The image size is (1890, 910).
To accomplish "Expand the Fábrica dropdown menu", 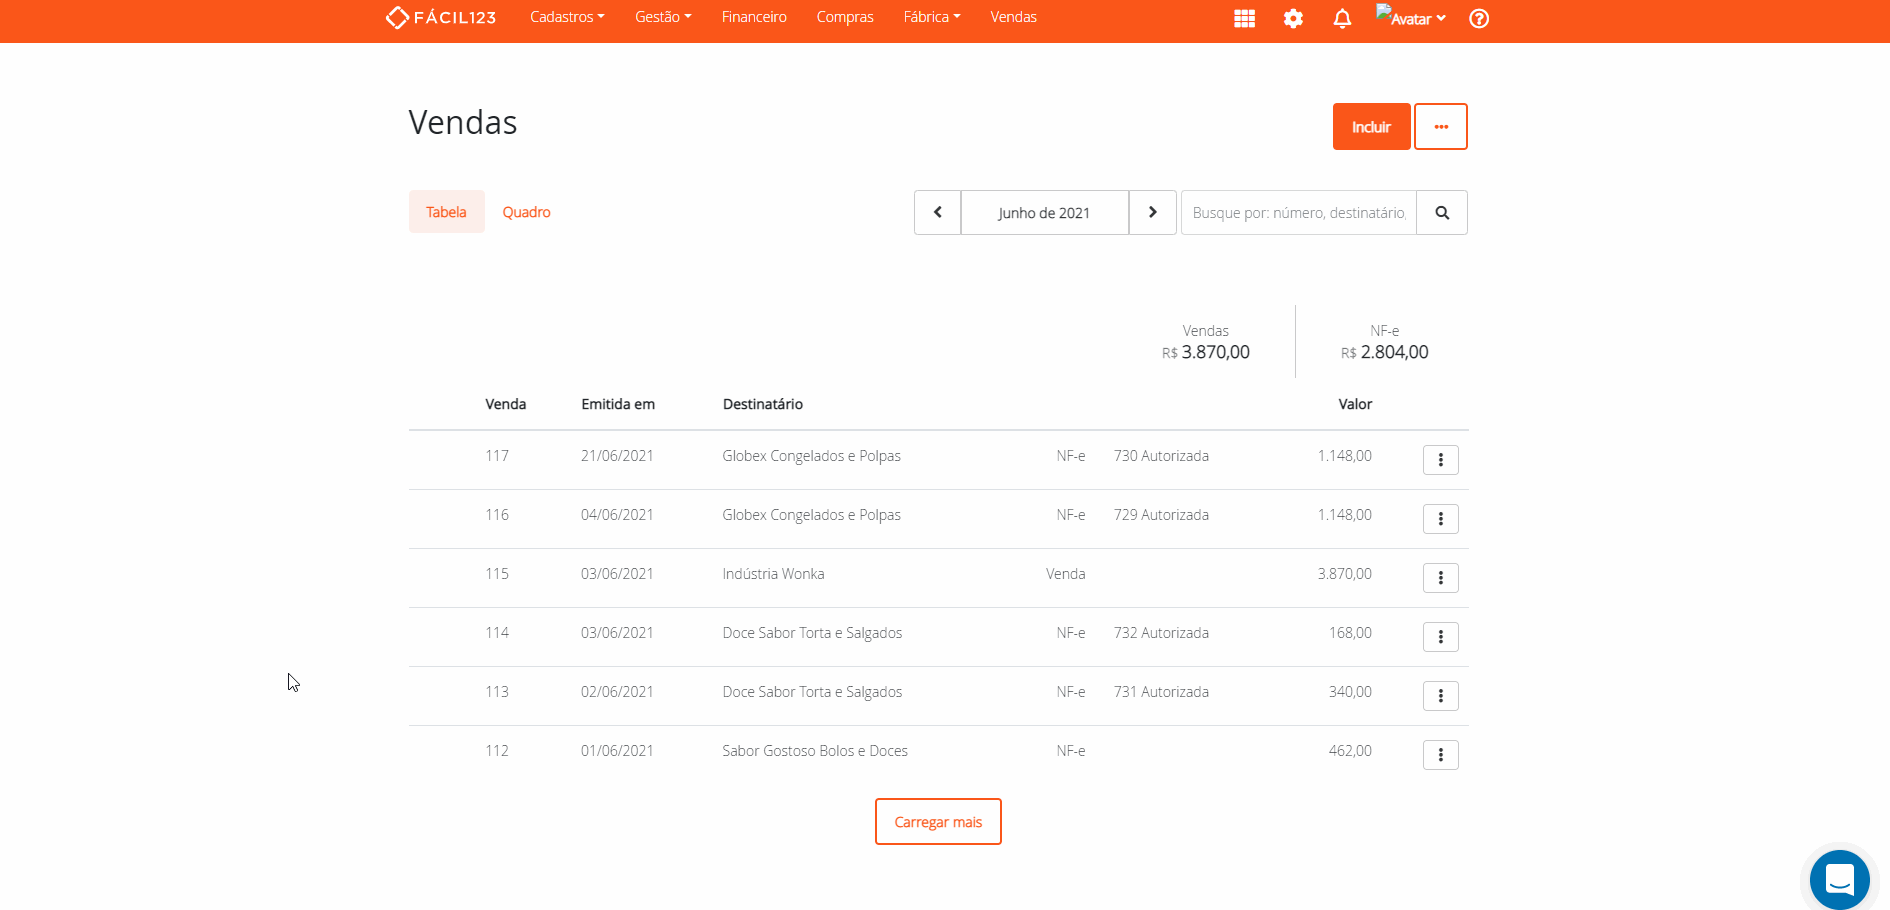I will (931, 17).
